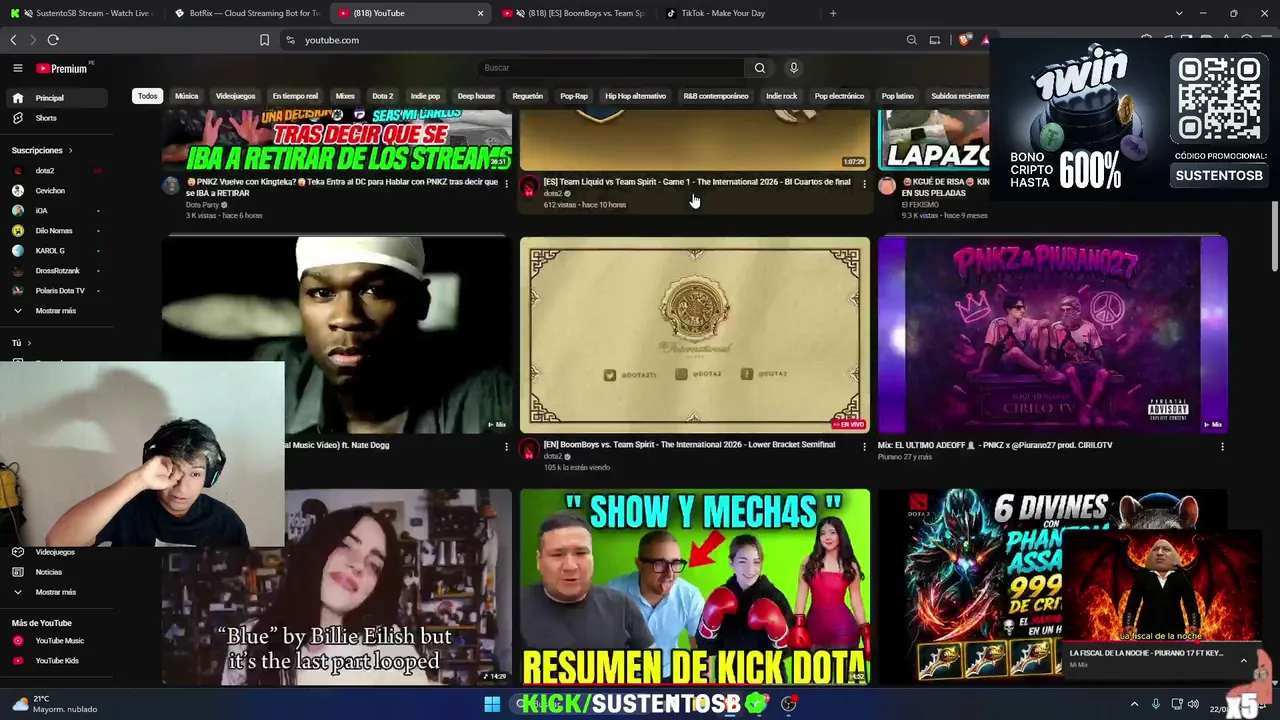Show hidden system tray icons
1280x720 pixels.
point(1134,705)
